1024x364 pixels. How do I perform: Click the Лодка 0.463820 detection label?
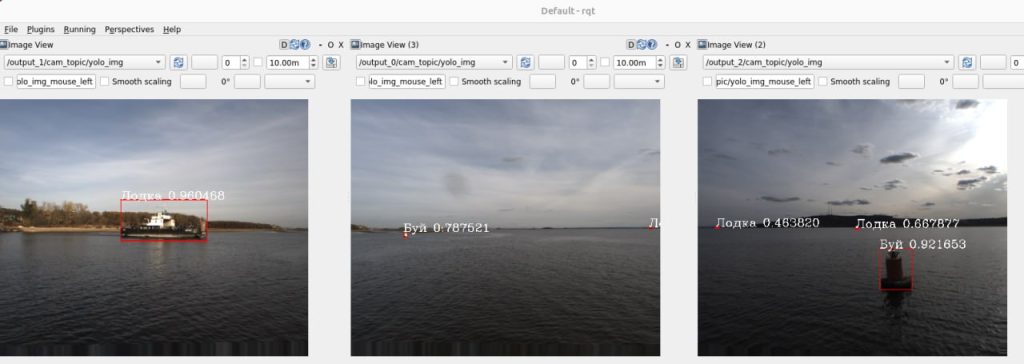767,223
